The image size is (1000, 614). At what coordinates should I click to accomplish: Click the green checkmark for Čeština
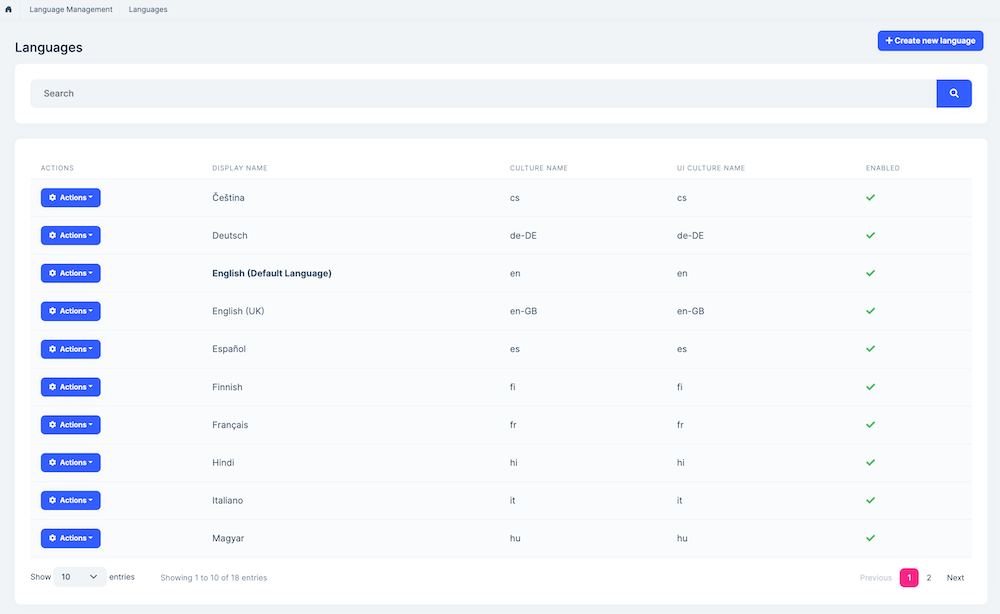pyautogui.click(x=870, y=197)
